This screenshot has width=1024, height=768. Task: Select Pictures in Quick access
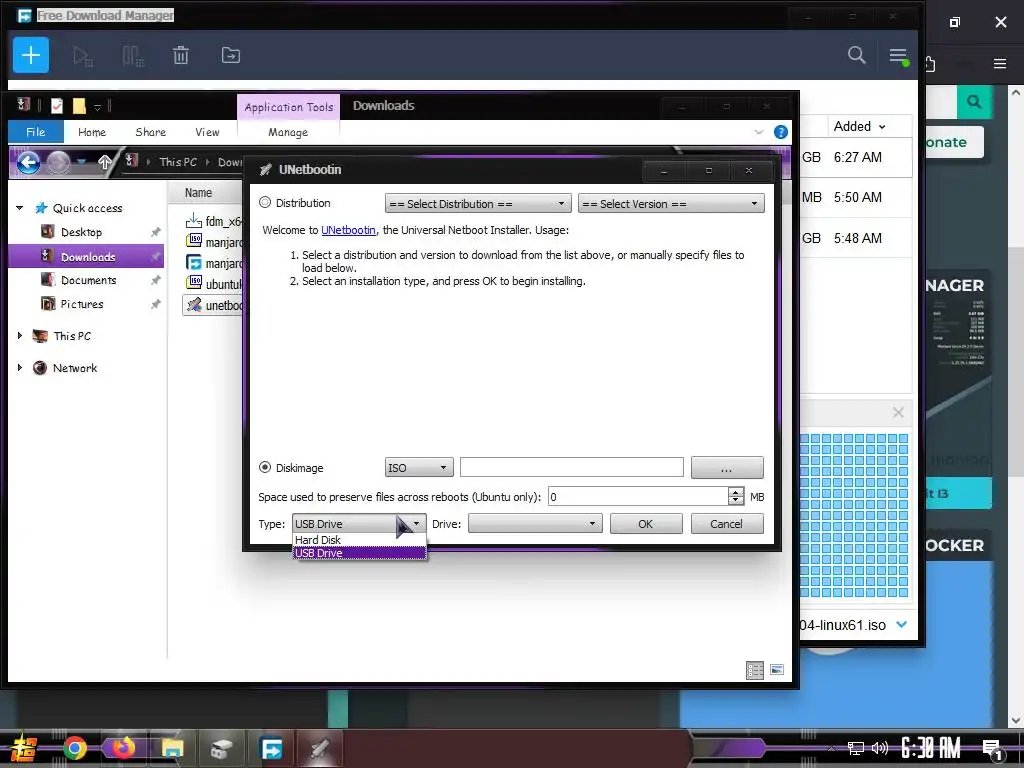pyautogui.click(x=82, y=304)
